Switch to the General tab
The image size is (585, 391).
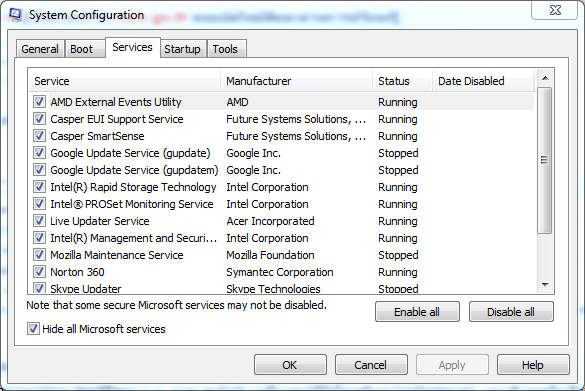point(40,49)
